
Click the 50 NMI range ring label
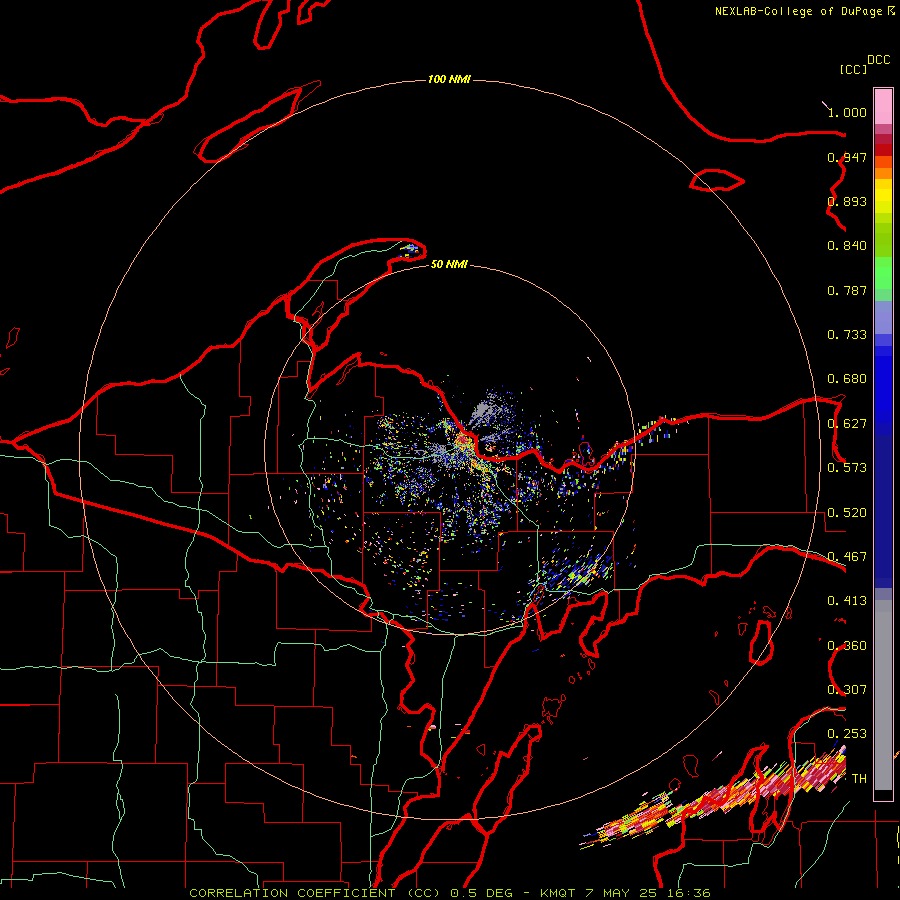pos(449,264)
